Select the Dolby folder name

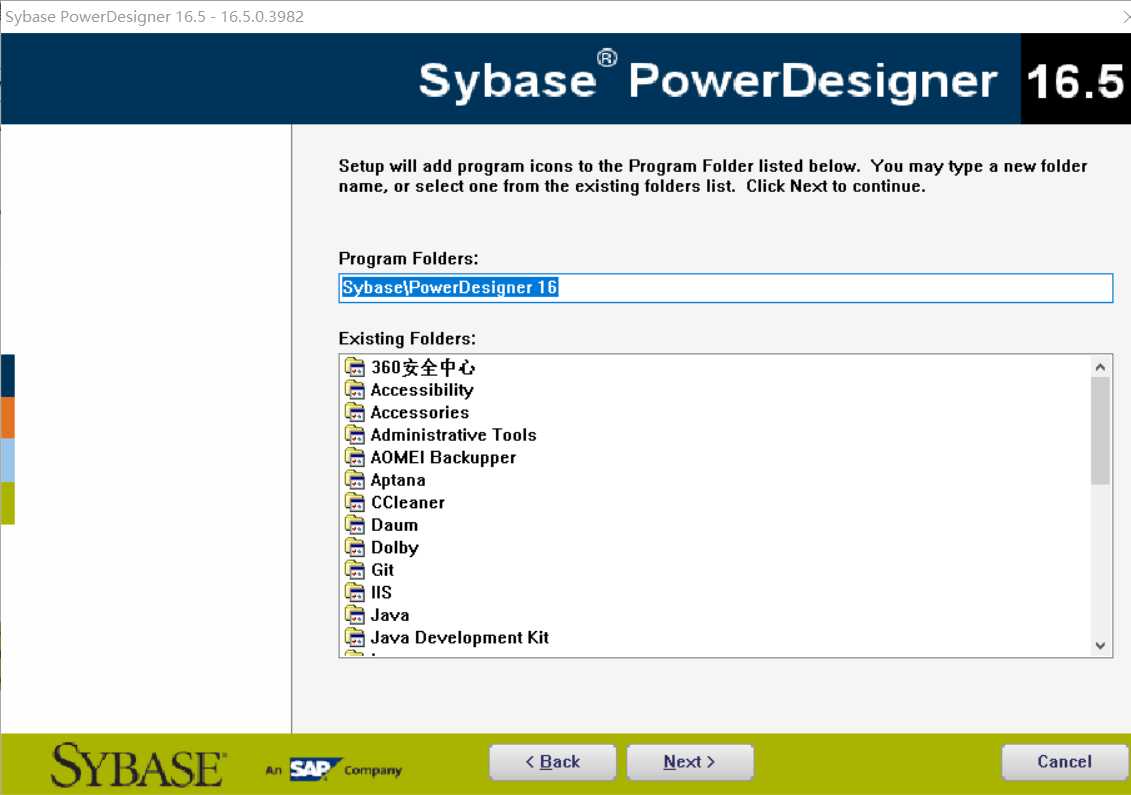point(395,548)
